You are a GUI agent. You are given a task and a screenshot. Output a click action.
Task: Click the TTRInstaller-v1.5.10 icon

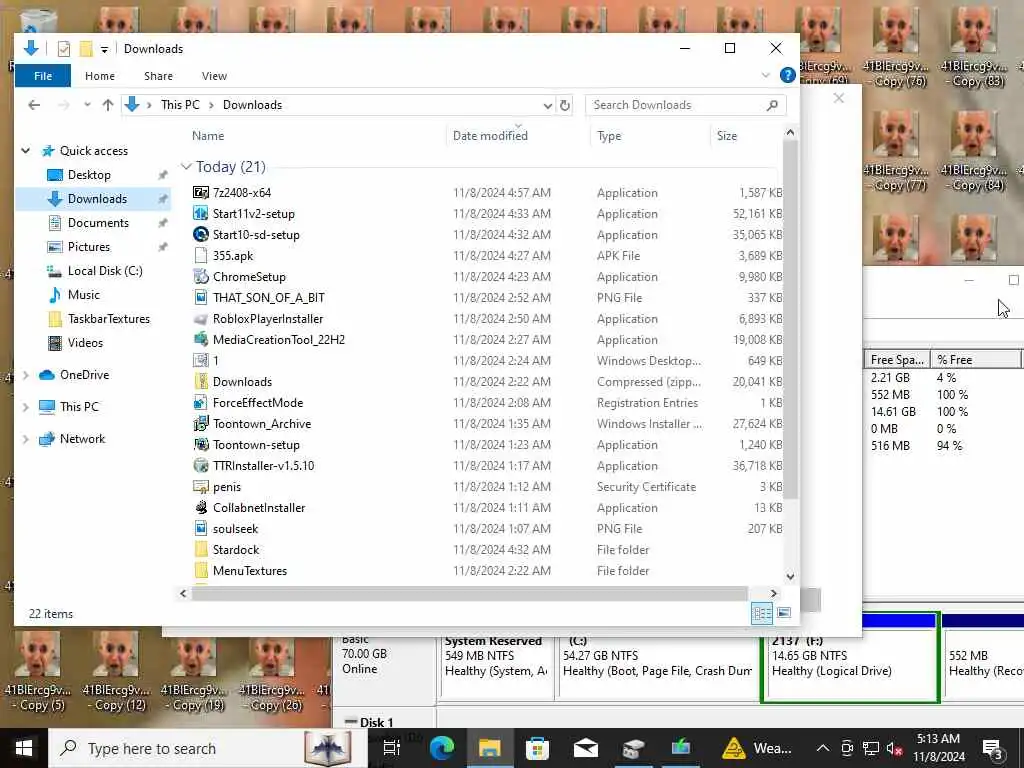coord(200,466)
